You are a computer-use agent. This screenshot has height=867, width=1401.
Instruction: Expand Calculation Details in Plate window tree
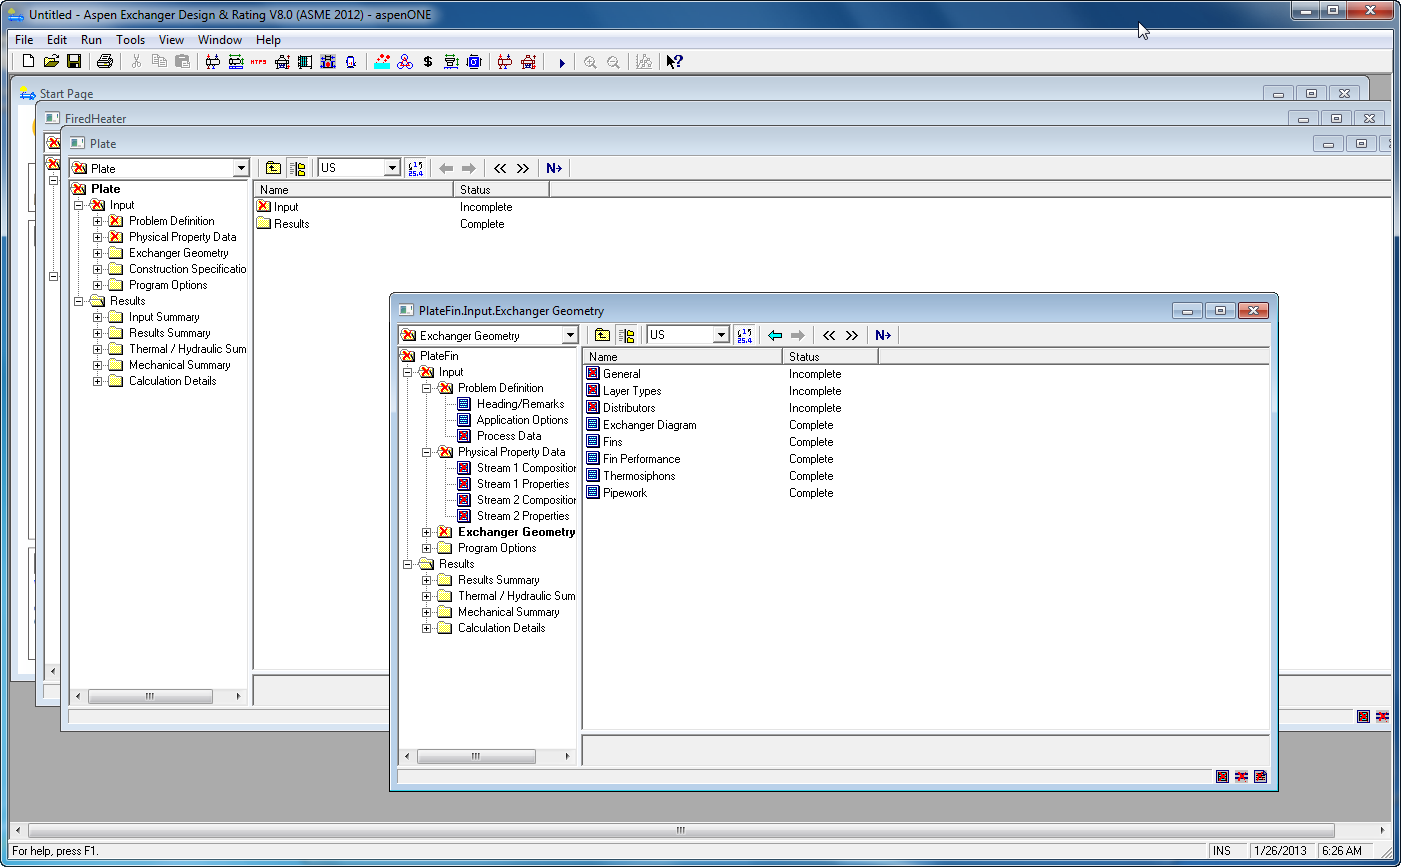click(x=98, y=381)
